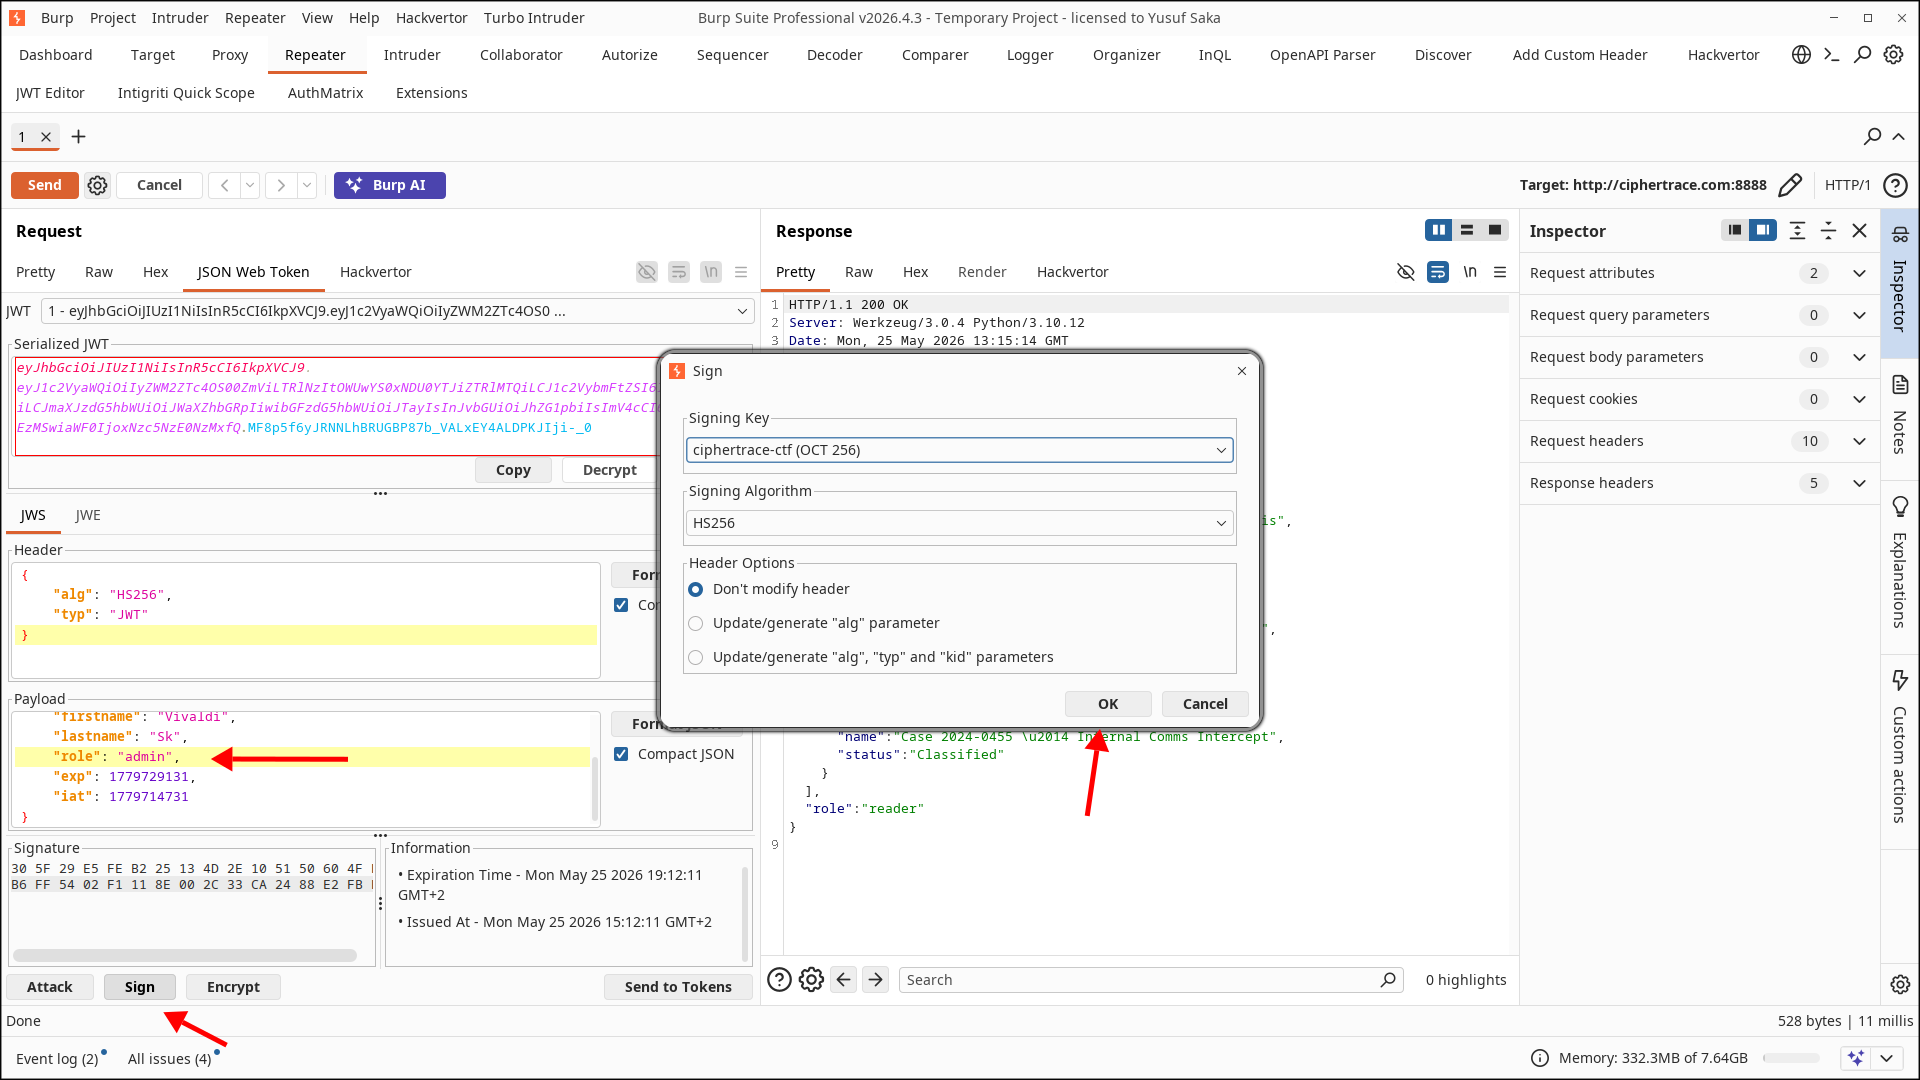Viewport: 1920px width, 1080px height.
Task: Click the response Search input field
Action: pyautogui.click(x=1150, y=980)
